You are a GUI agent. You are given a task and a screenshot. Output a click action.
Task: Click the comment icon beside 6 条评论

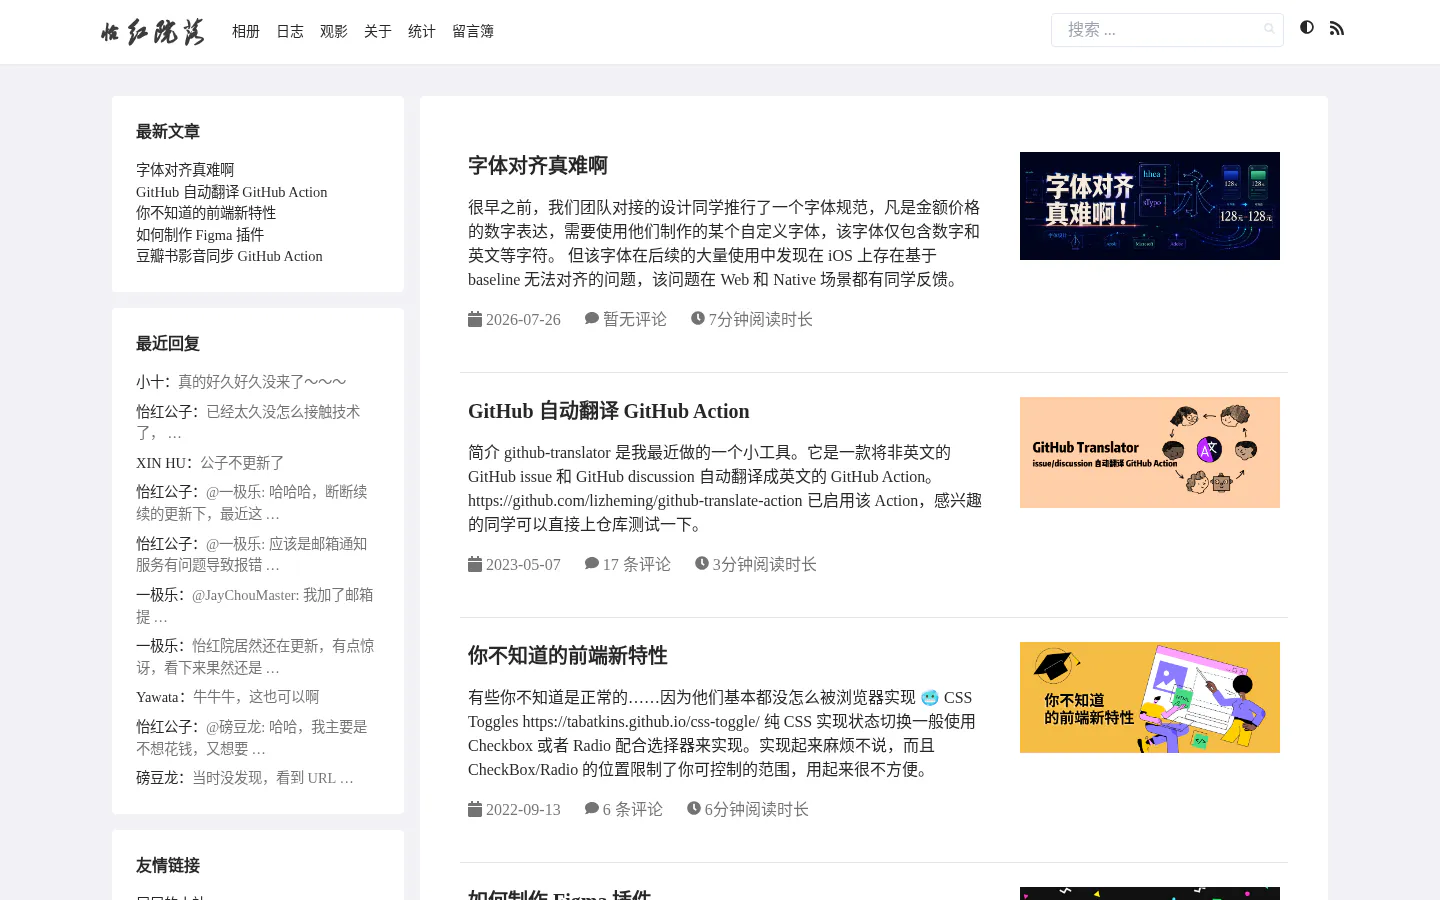click(x=592, y=808)
